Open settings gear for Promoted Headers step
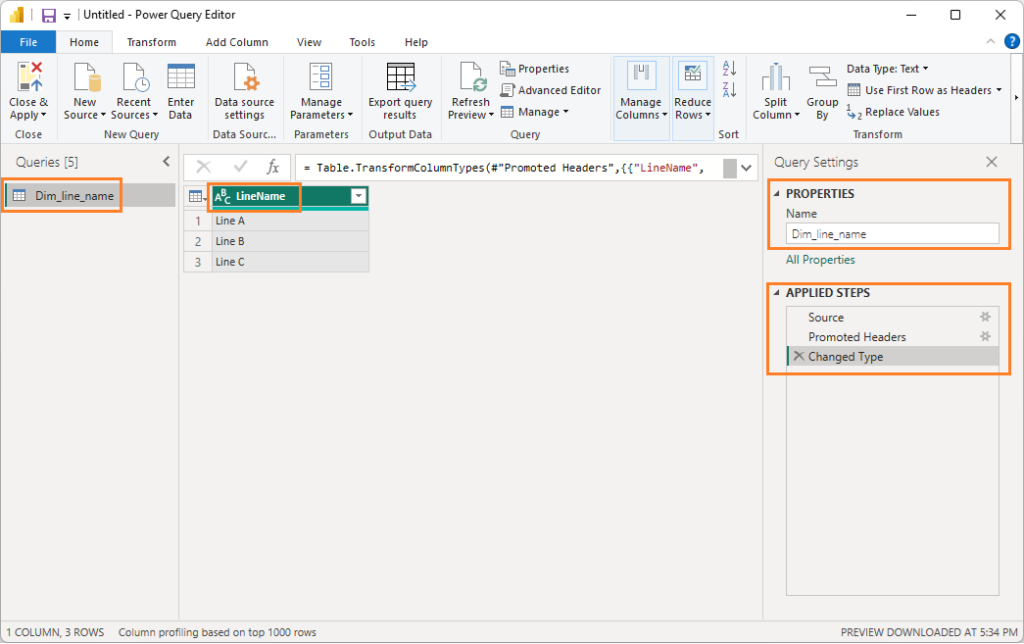This screenshot has width=1024, height=644. coord(985,336)
